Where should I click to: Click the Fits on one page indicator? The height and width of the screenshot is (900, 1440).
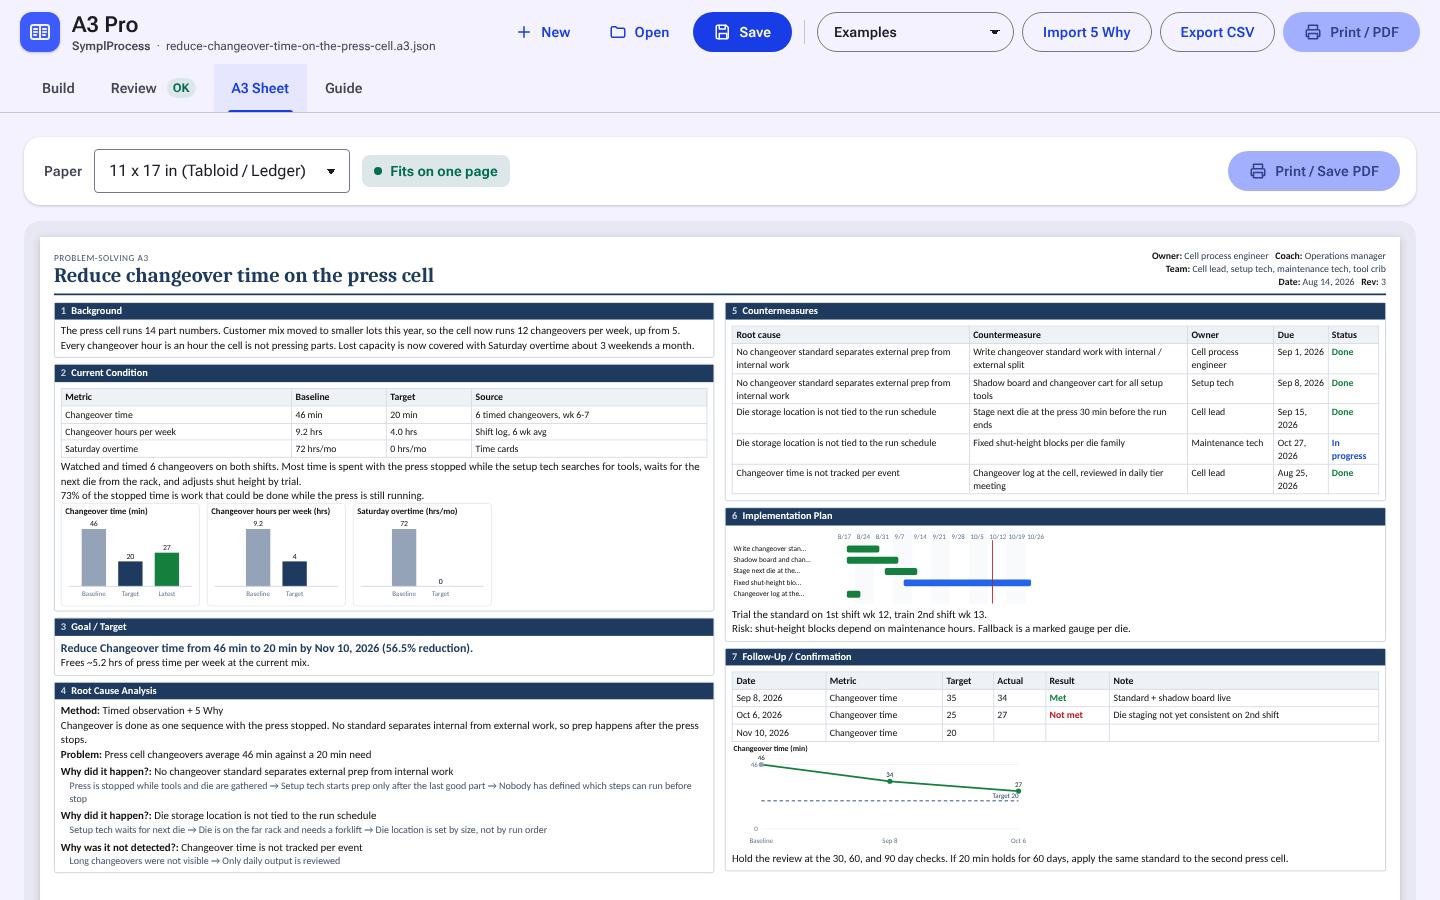click(x=436, y=171)
